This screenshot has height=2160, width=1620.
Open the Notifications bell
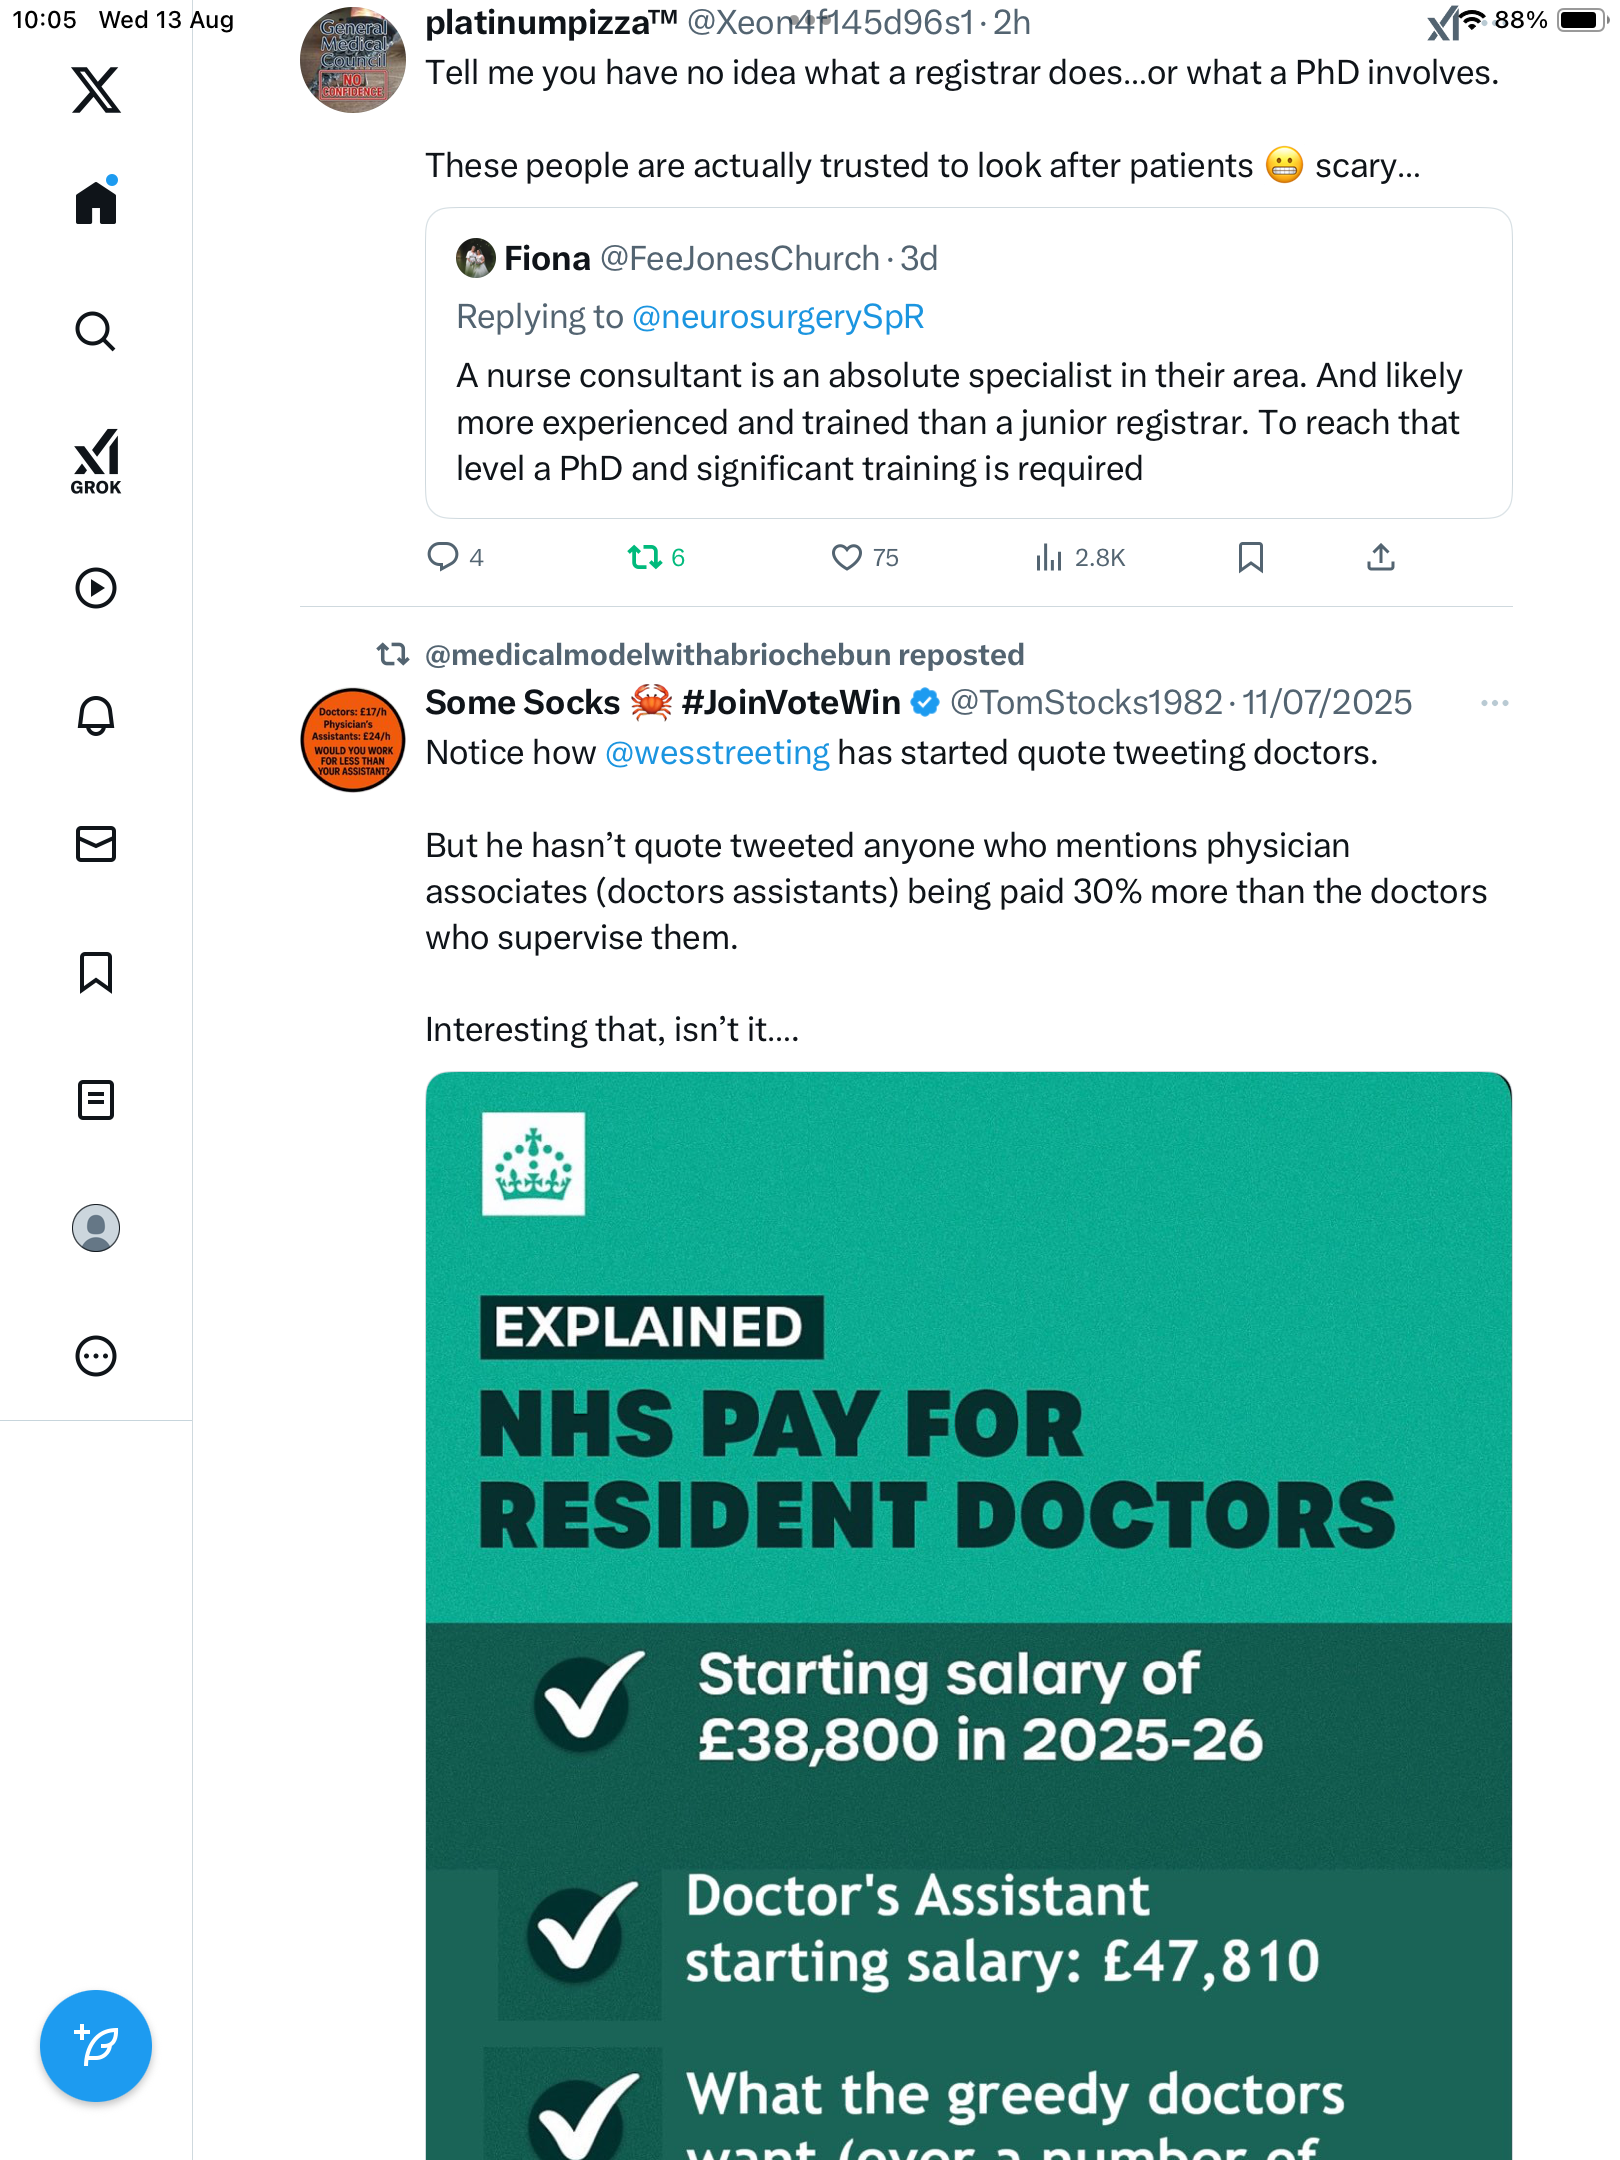tap(96, 716)
